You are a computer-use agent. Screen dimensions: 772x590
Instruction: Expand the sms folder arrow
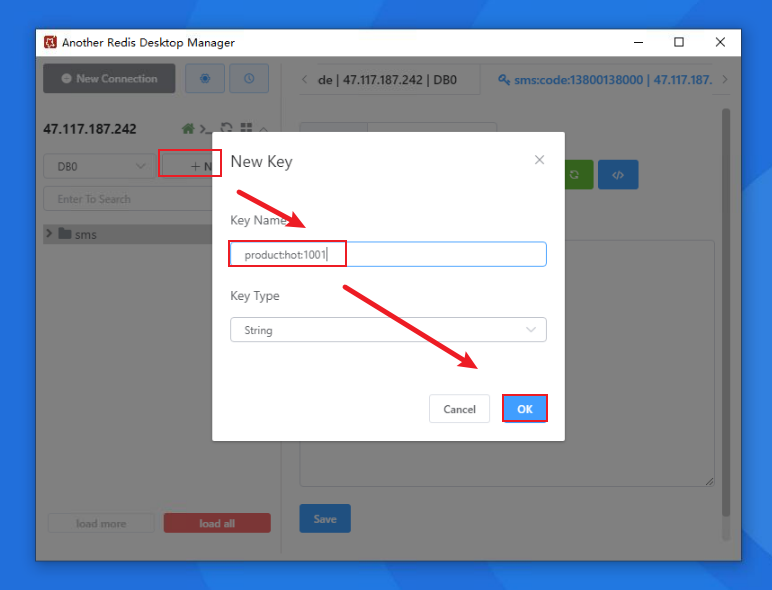(49, 233)
